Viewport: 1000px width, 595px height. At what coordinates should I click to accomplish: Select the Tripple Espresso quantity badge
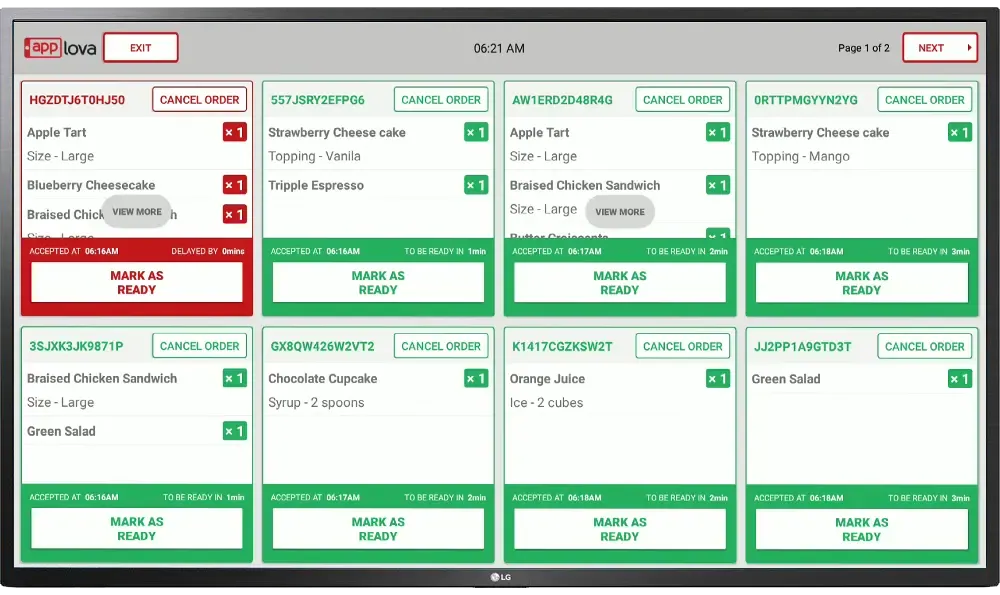point(476,185)
